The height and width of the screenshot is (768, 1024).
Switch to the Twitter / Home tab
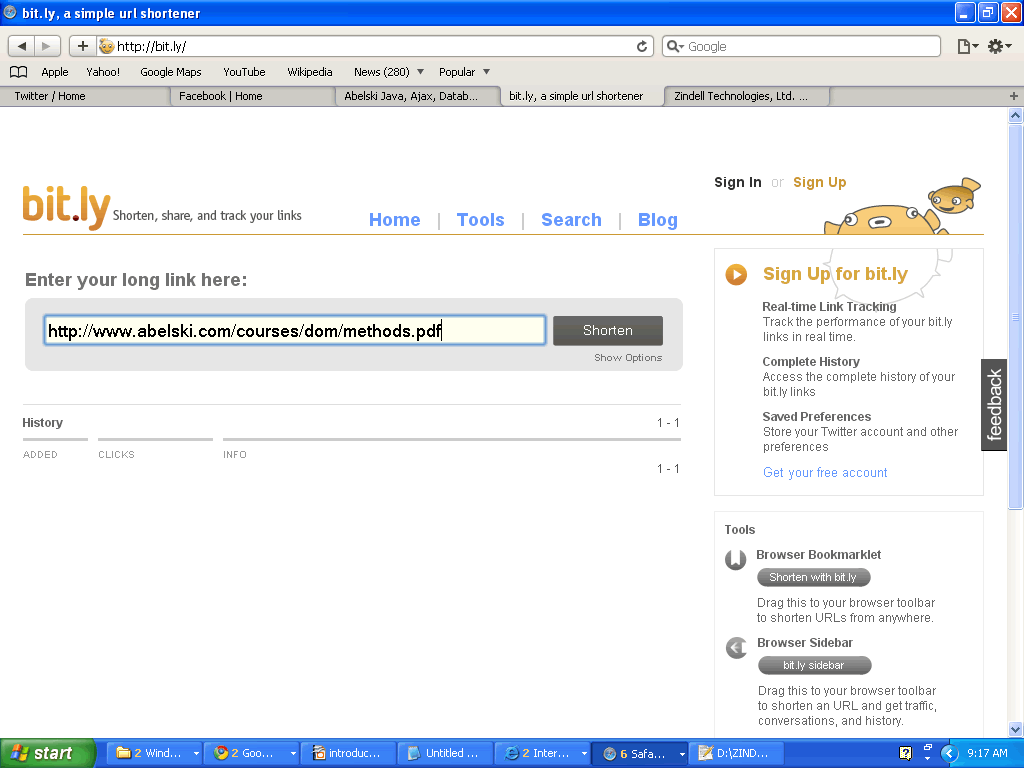pos(85,96)
